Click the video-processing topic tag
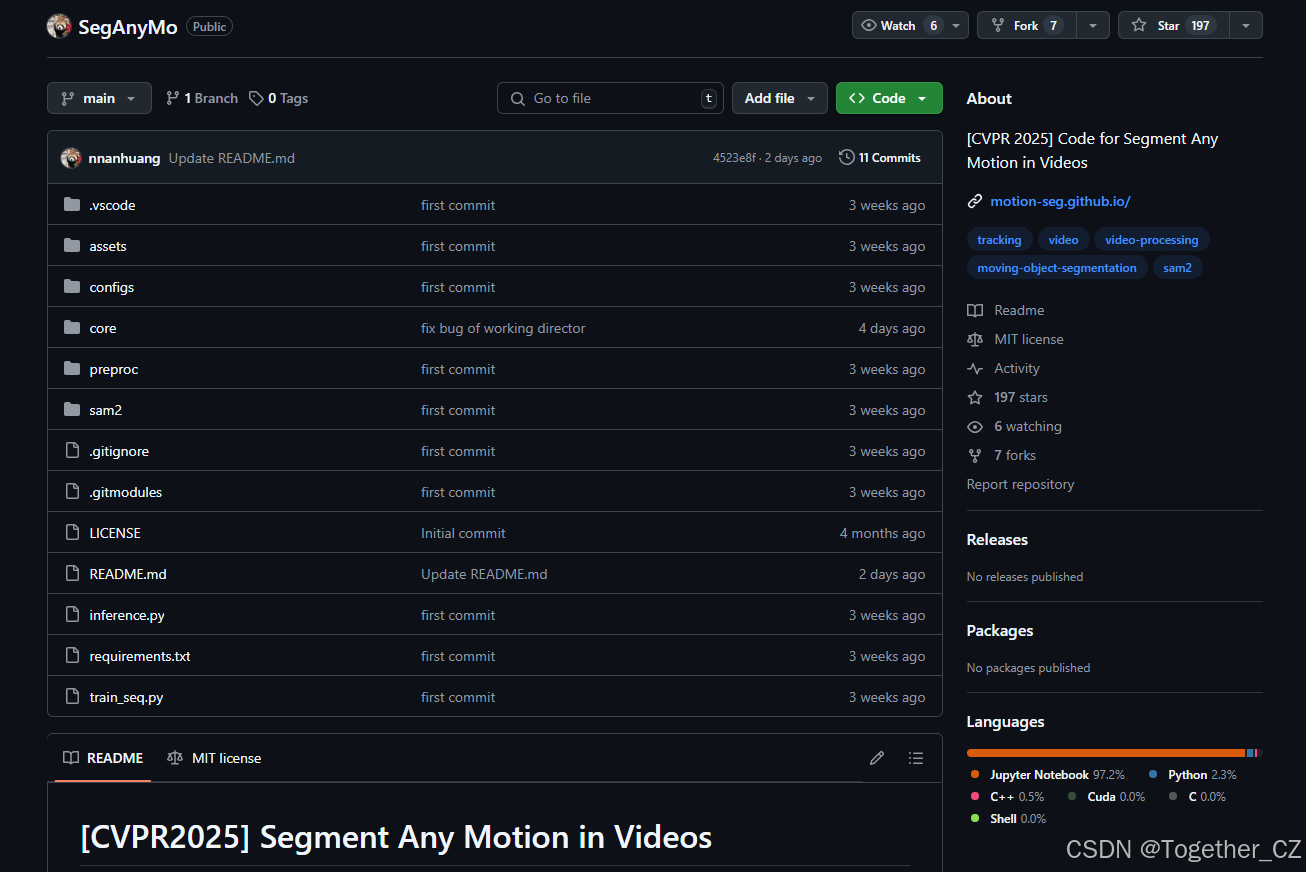Image resolution: width=1306 pixels, height=872 pixels. coord(1151,240)
